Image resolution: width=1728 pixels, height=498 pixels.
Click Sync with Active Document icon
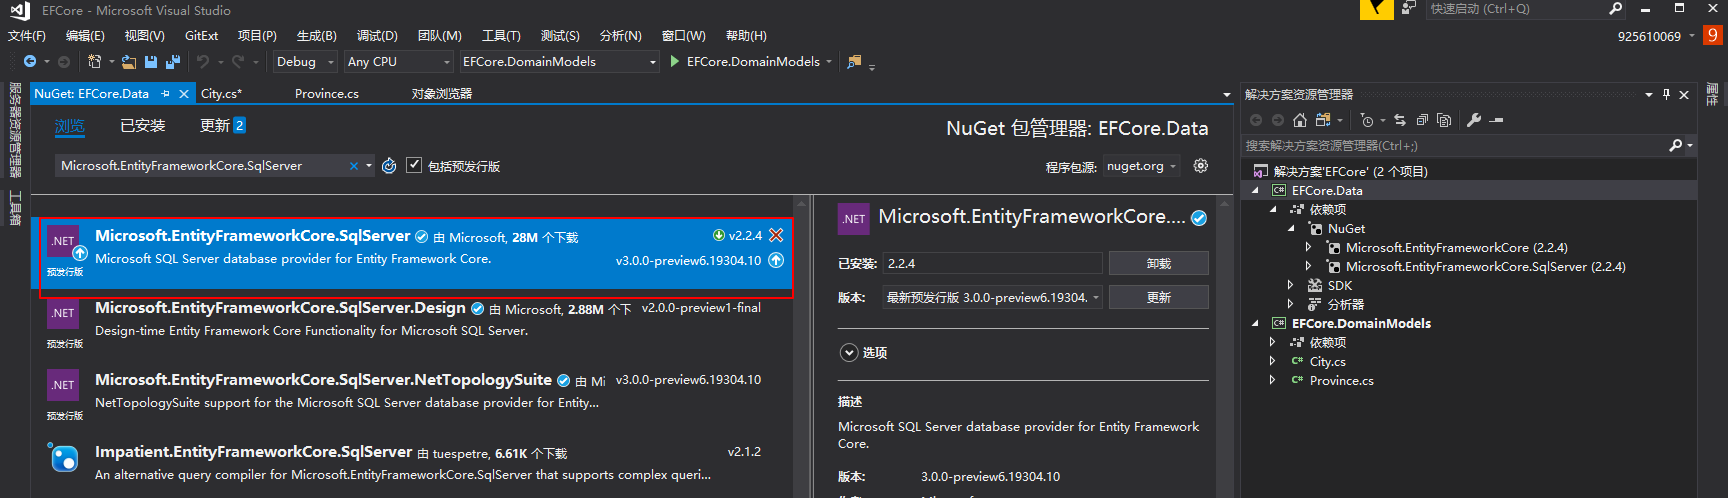tap(1400, 120)
